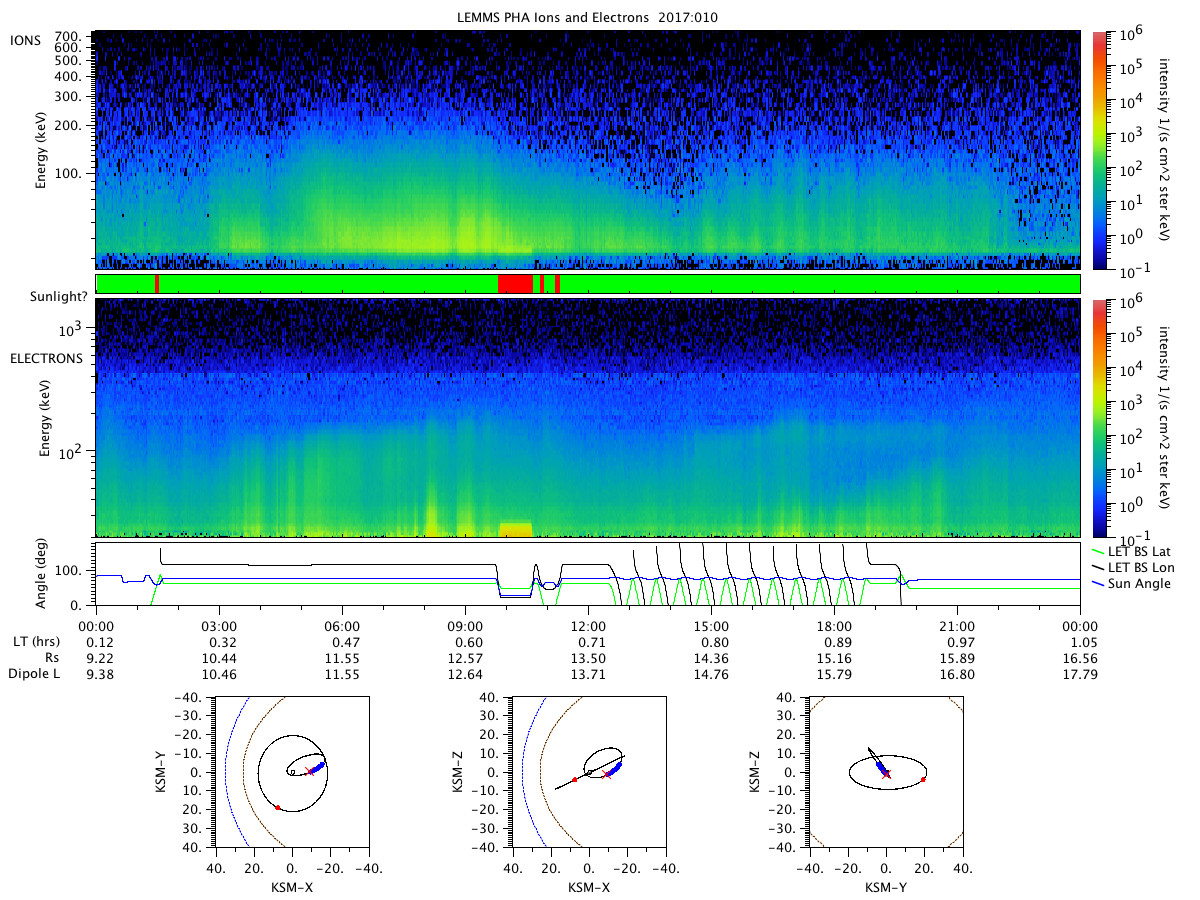The height and width of the screenshot is (900, 1200).
Task: Open the KSM-X versus KSM-Z orbit plot
Action: 589,772
